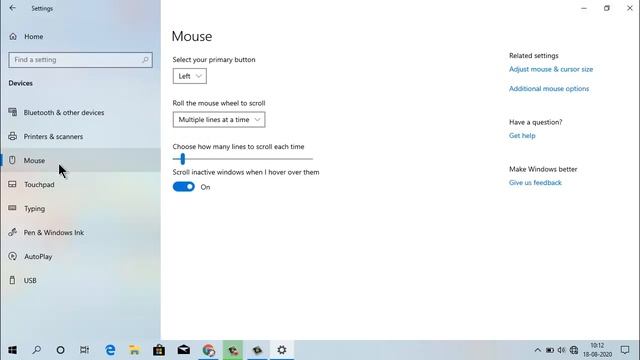Launch Microsoft Edge from the taskbar

pos(110,350)
